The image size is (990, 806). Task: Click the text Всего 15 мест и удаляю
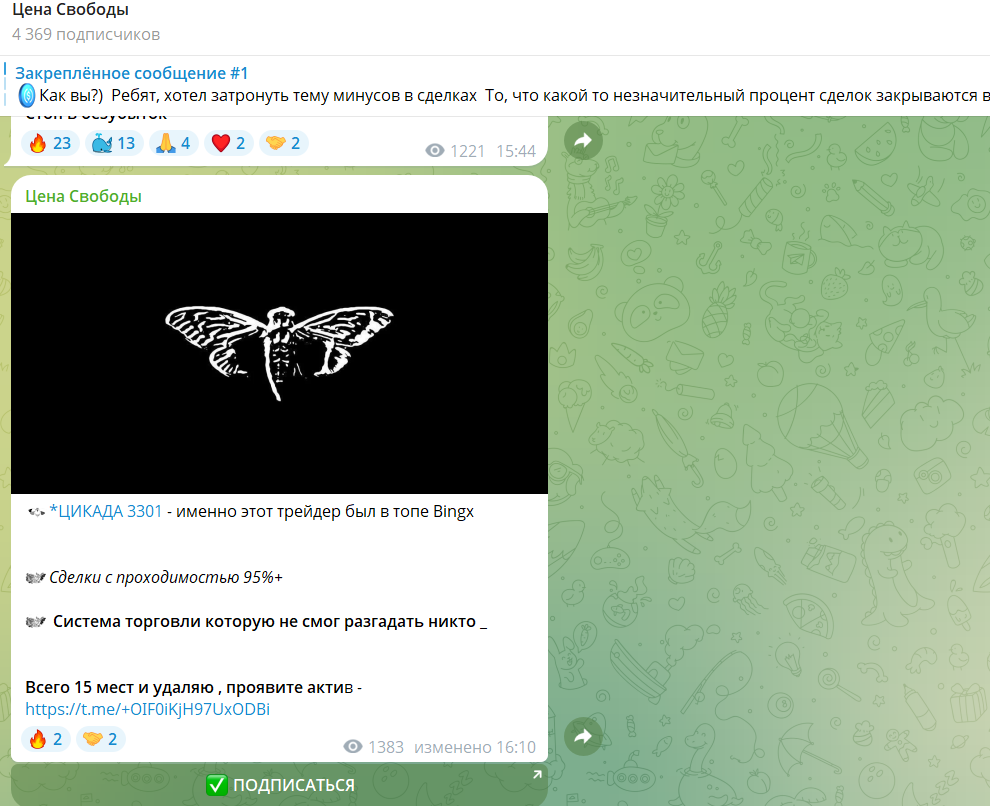coord(119,687)
